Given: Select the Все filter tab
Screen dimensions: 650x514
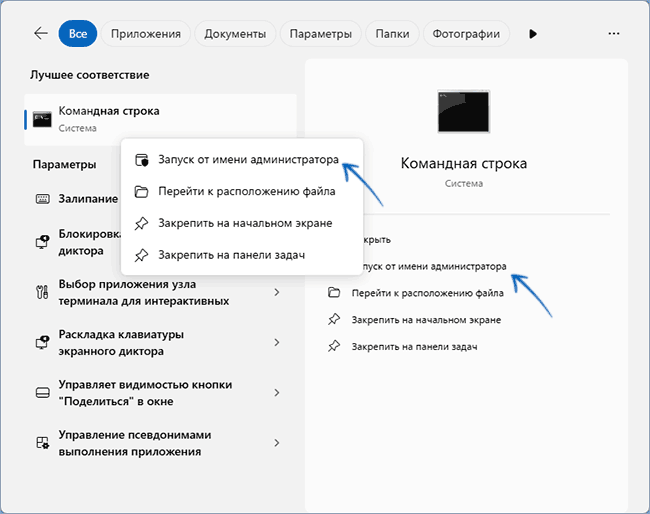Looking at the screenshot, I should point(78,34).
